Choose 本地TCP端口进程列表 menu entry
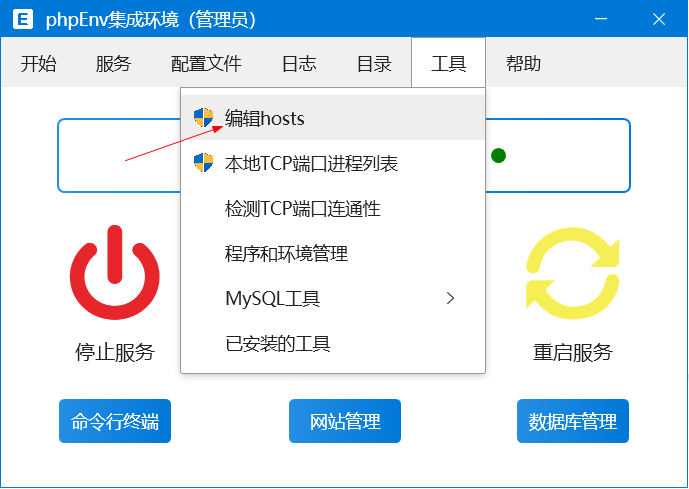 333,163
